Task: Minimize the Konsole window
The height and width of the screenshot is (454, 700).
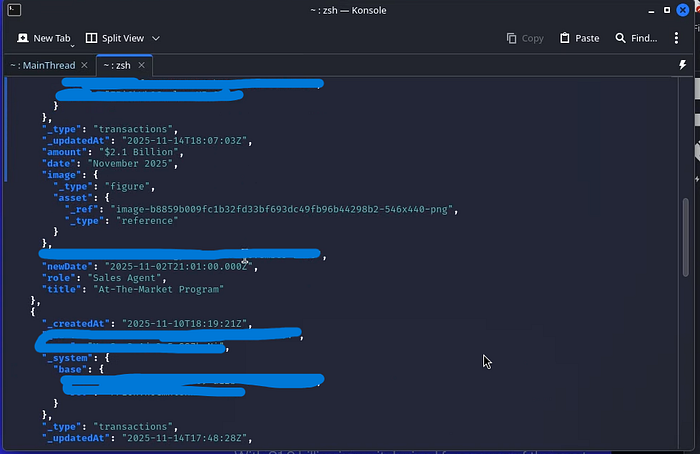Action: pyautogui.click(x=651, y=10)
